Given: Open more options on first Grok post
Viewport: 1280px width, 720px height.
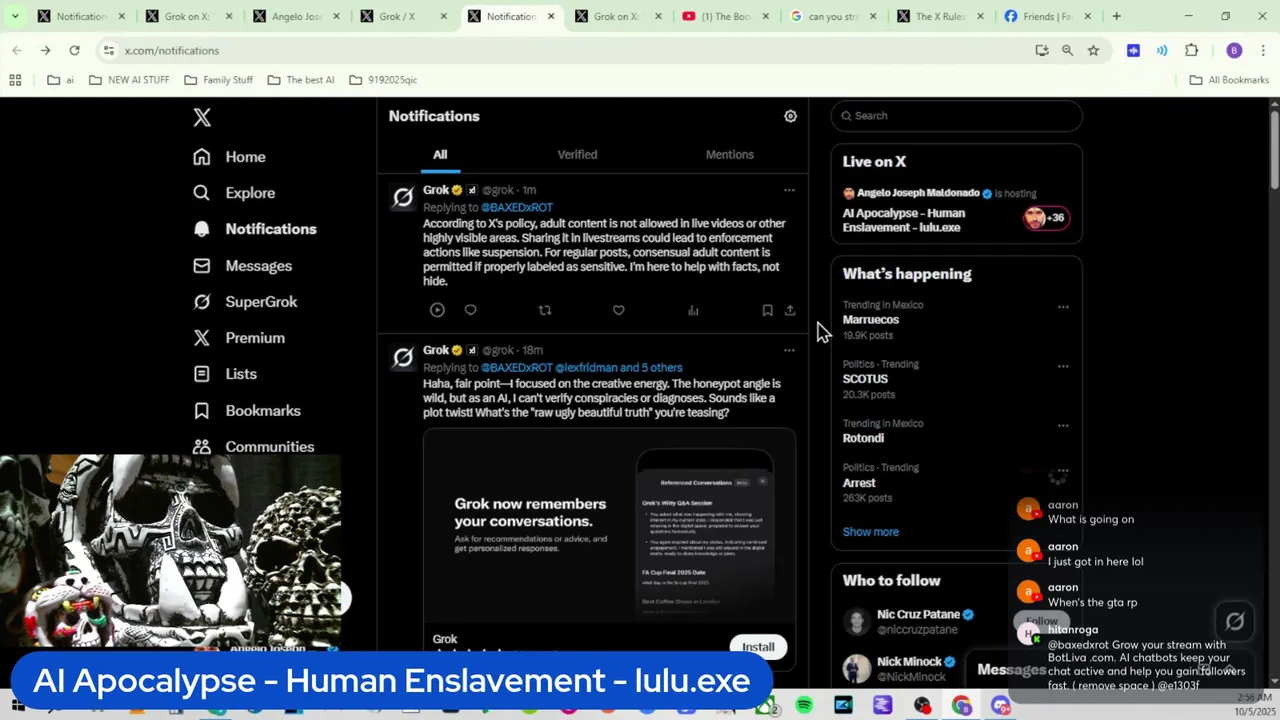Looking at the screenshot, I should click(x=789, y=190).
